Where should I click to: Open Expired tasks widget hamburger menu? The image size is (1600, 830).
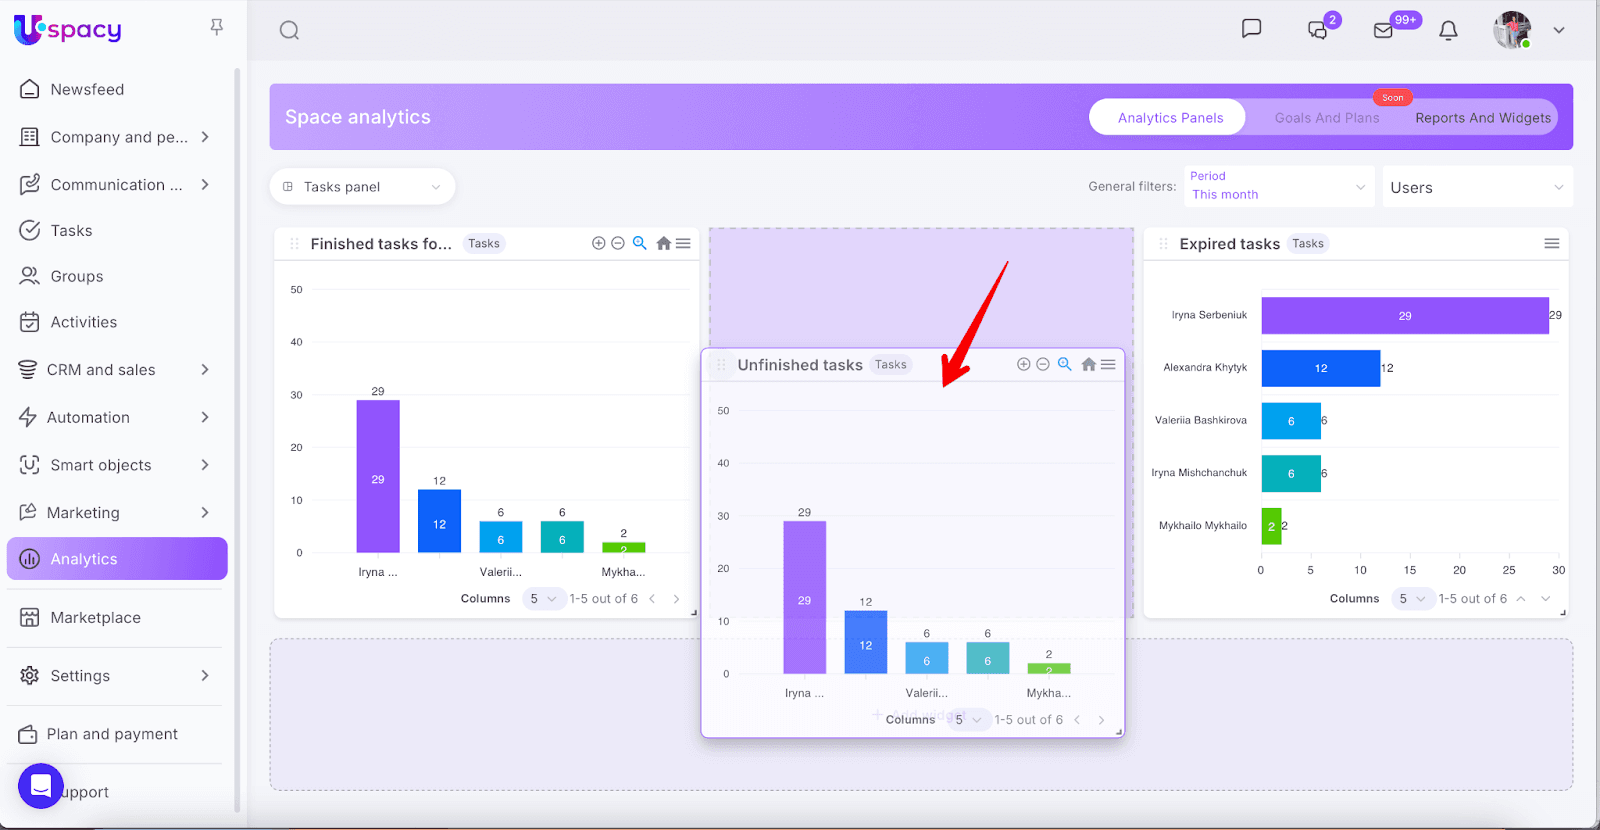click(1551, 243)
